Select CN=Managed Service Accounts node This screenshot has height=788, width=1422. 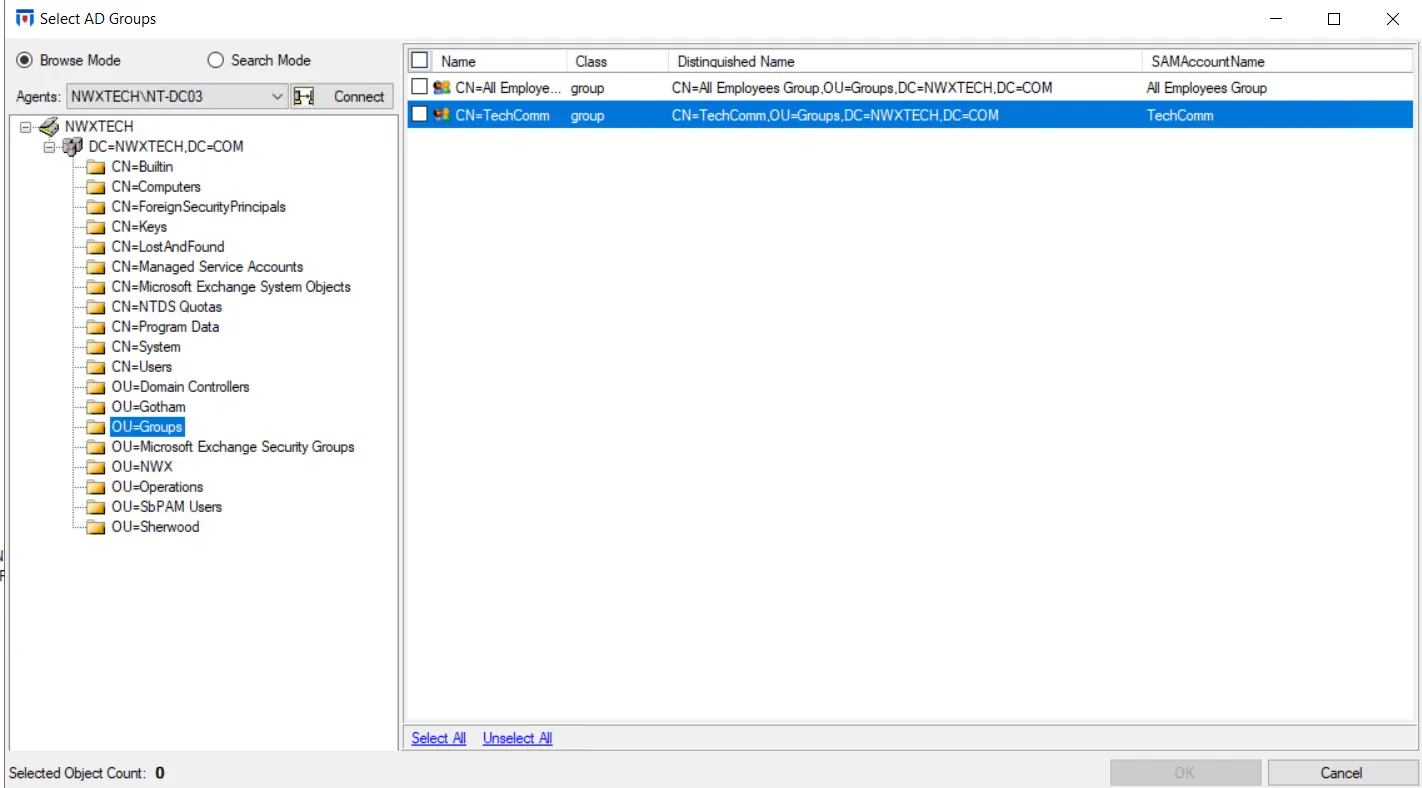(x=207, y=267)
